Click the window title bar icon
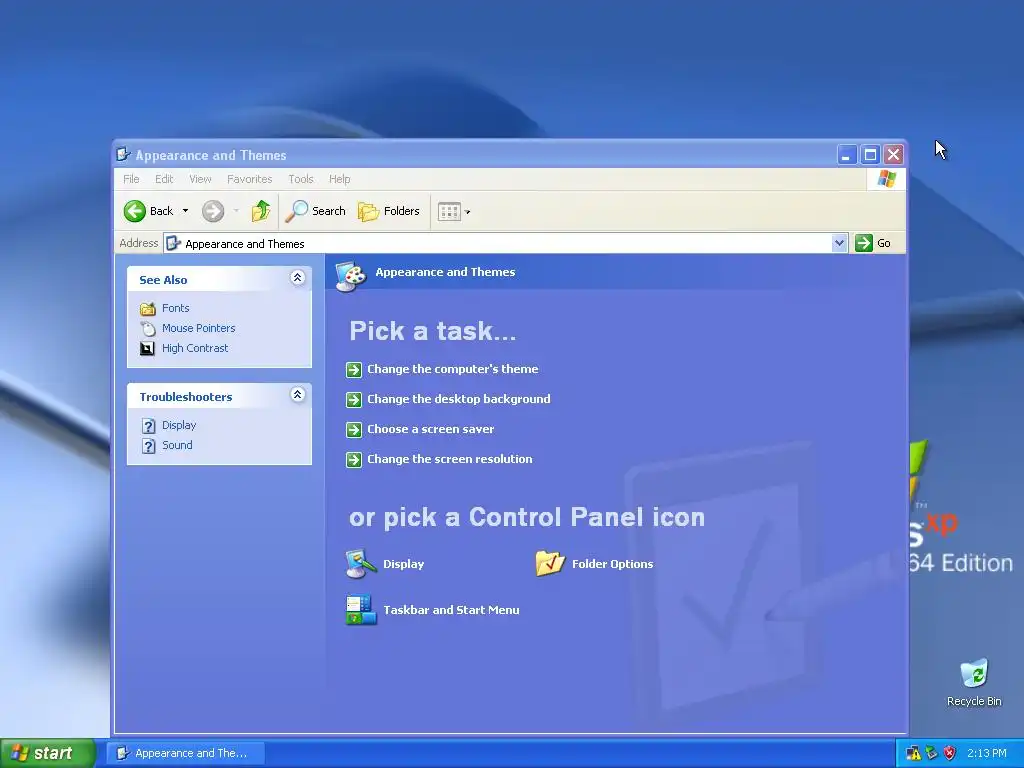This screenshot has width=1024, height=768. tap(123, 155)
